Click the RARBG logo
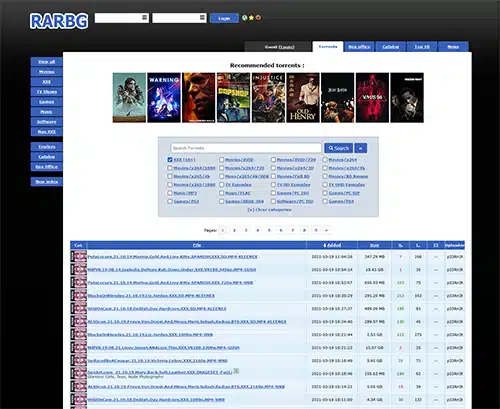The height and width of the screenshot is (409, 500). click(59, 21)
